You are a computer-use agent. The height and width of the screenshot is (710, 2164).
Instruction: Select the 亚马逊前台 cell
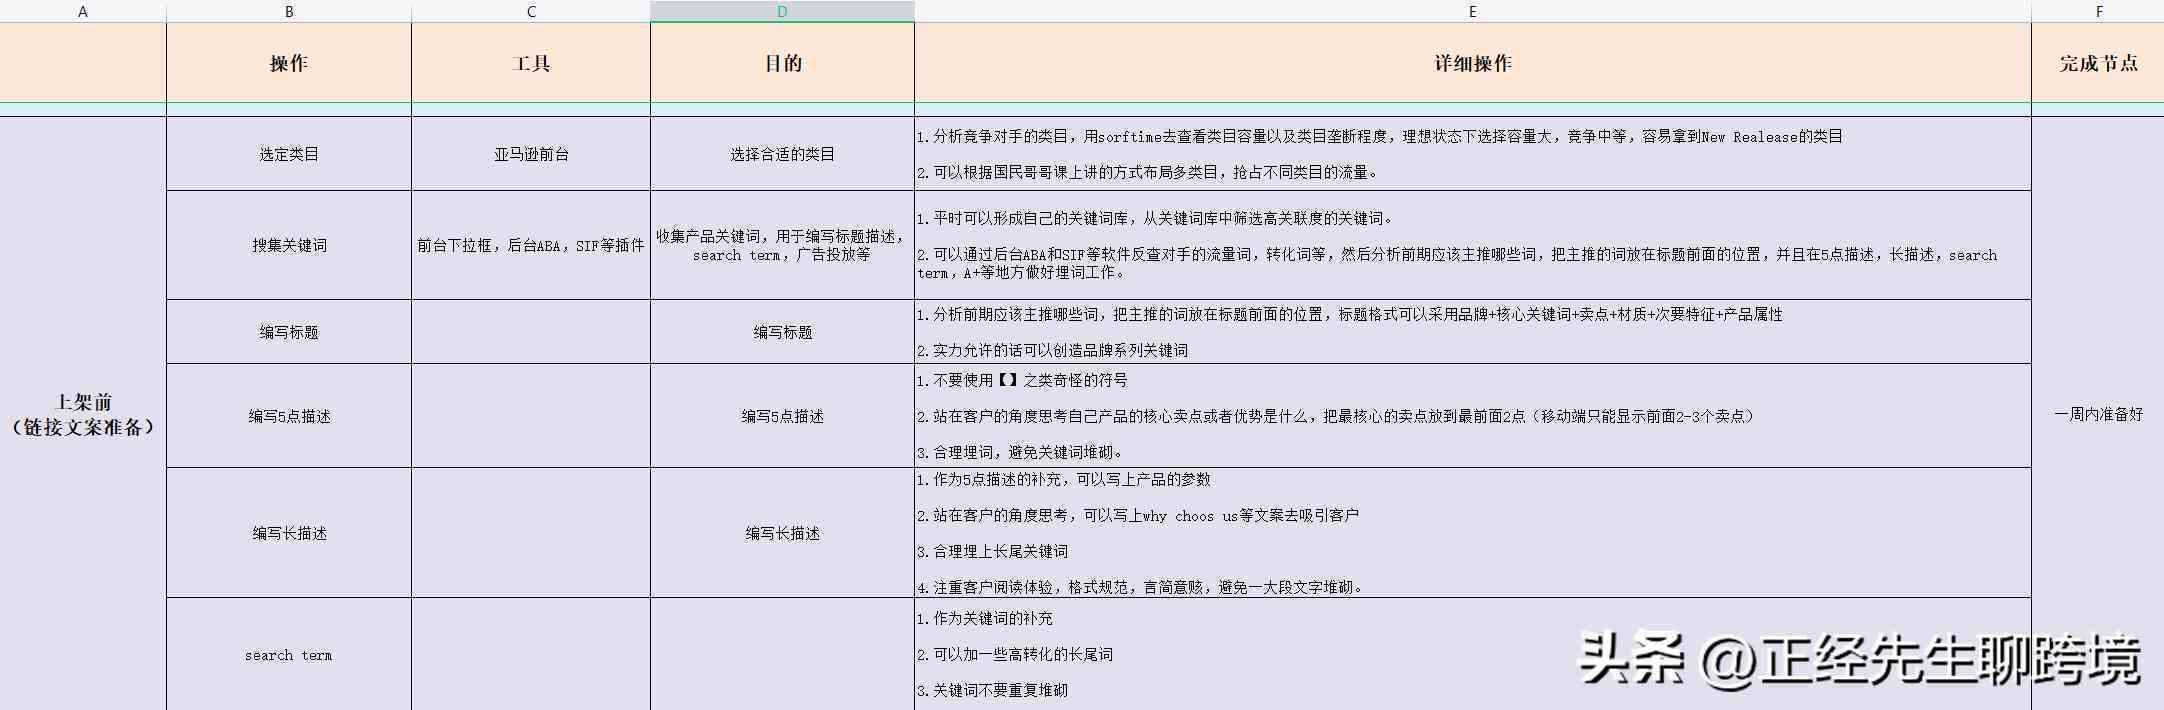tap(531, 154)
